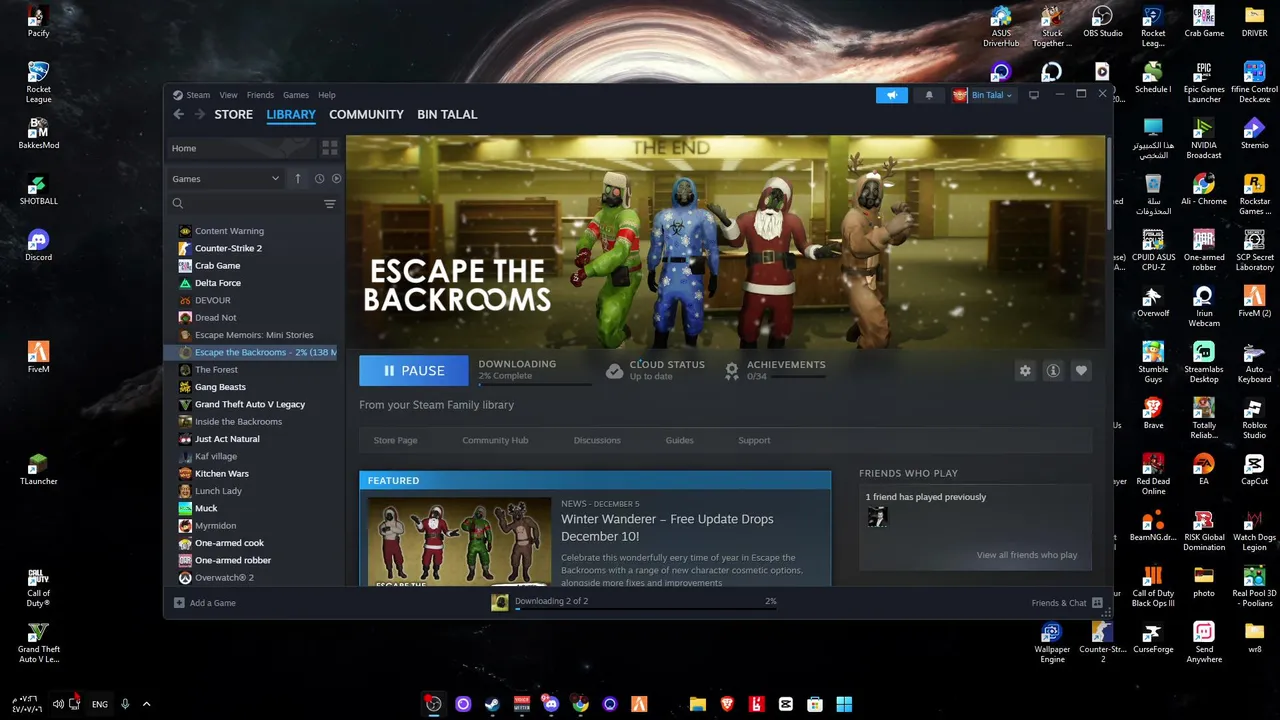The height and width of the screenshot is (720, 1280).
Task: Open the Guides tab
Action: click(x=679, y=440)
